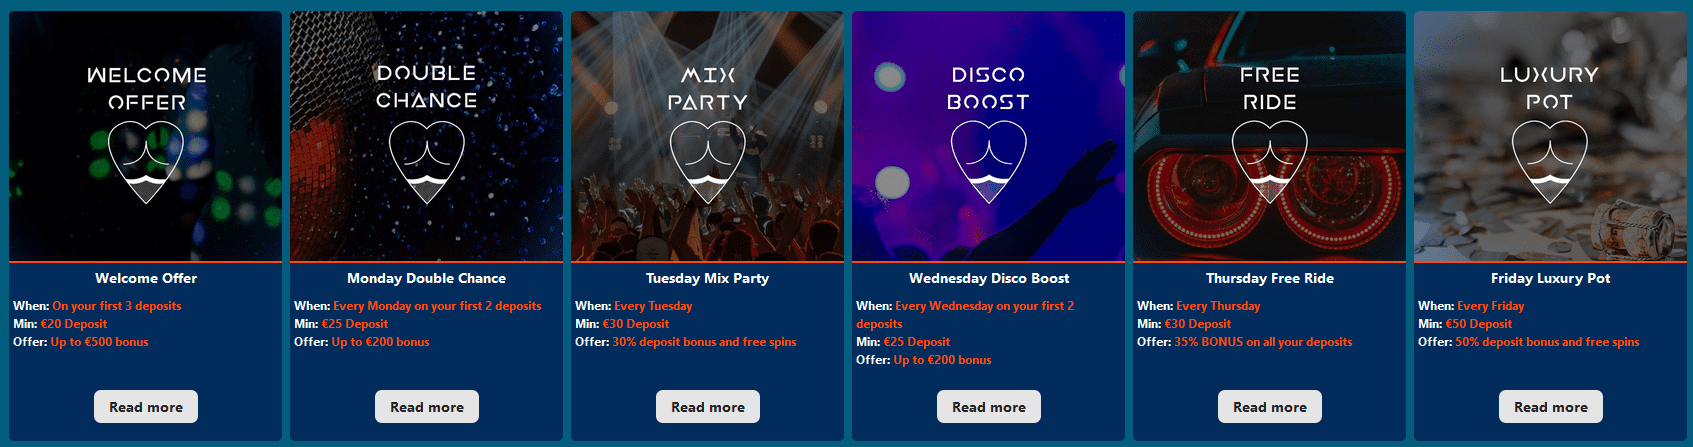
Task: Click heart logo on Welcome Offer card
Action: pos(146,162)
